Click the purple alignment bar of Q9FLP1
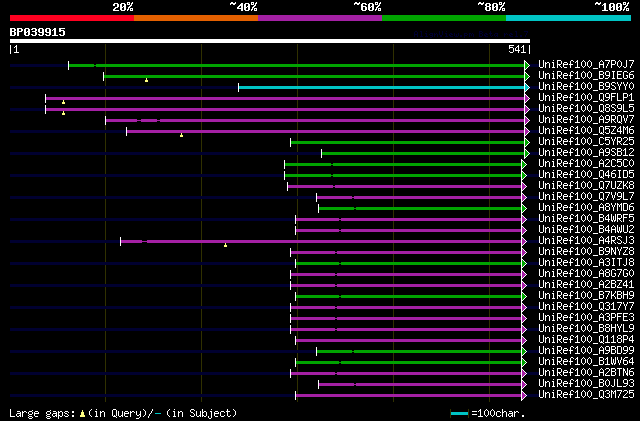The height and width of the screenshot is (421, 640). [x=285, y=98]
